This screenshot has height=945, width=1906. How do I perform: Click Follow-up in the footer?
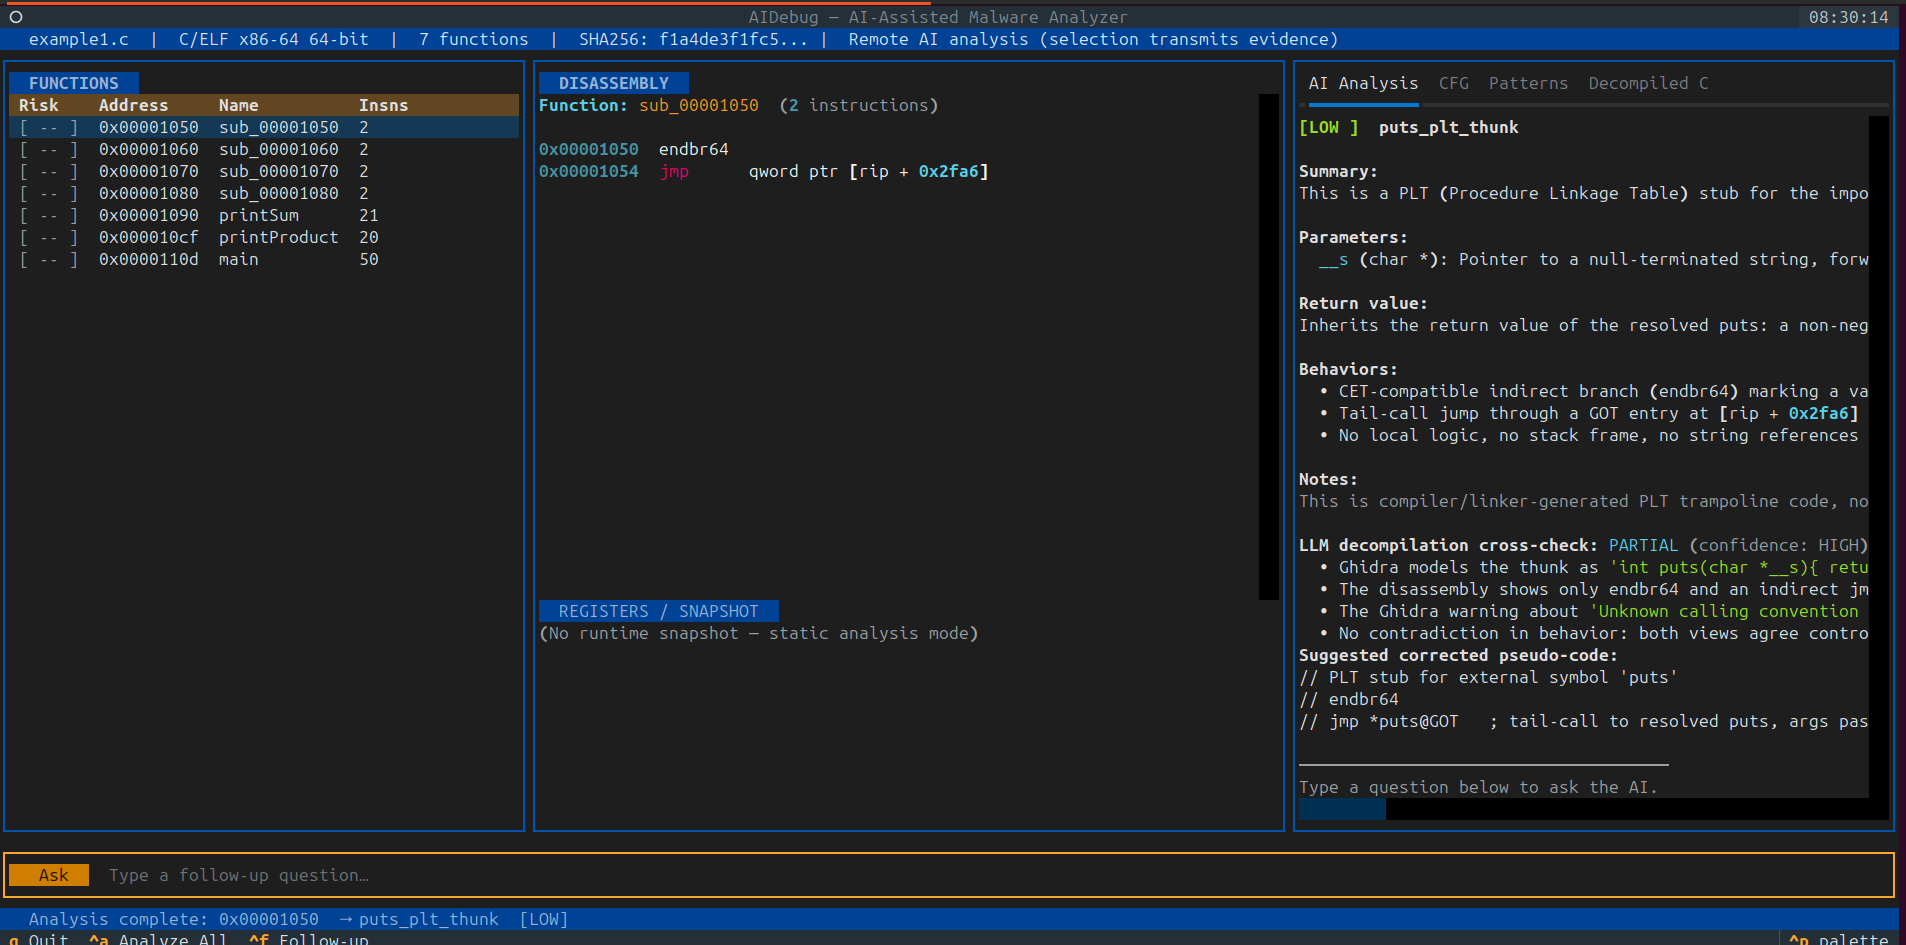point(309,939)
